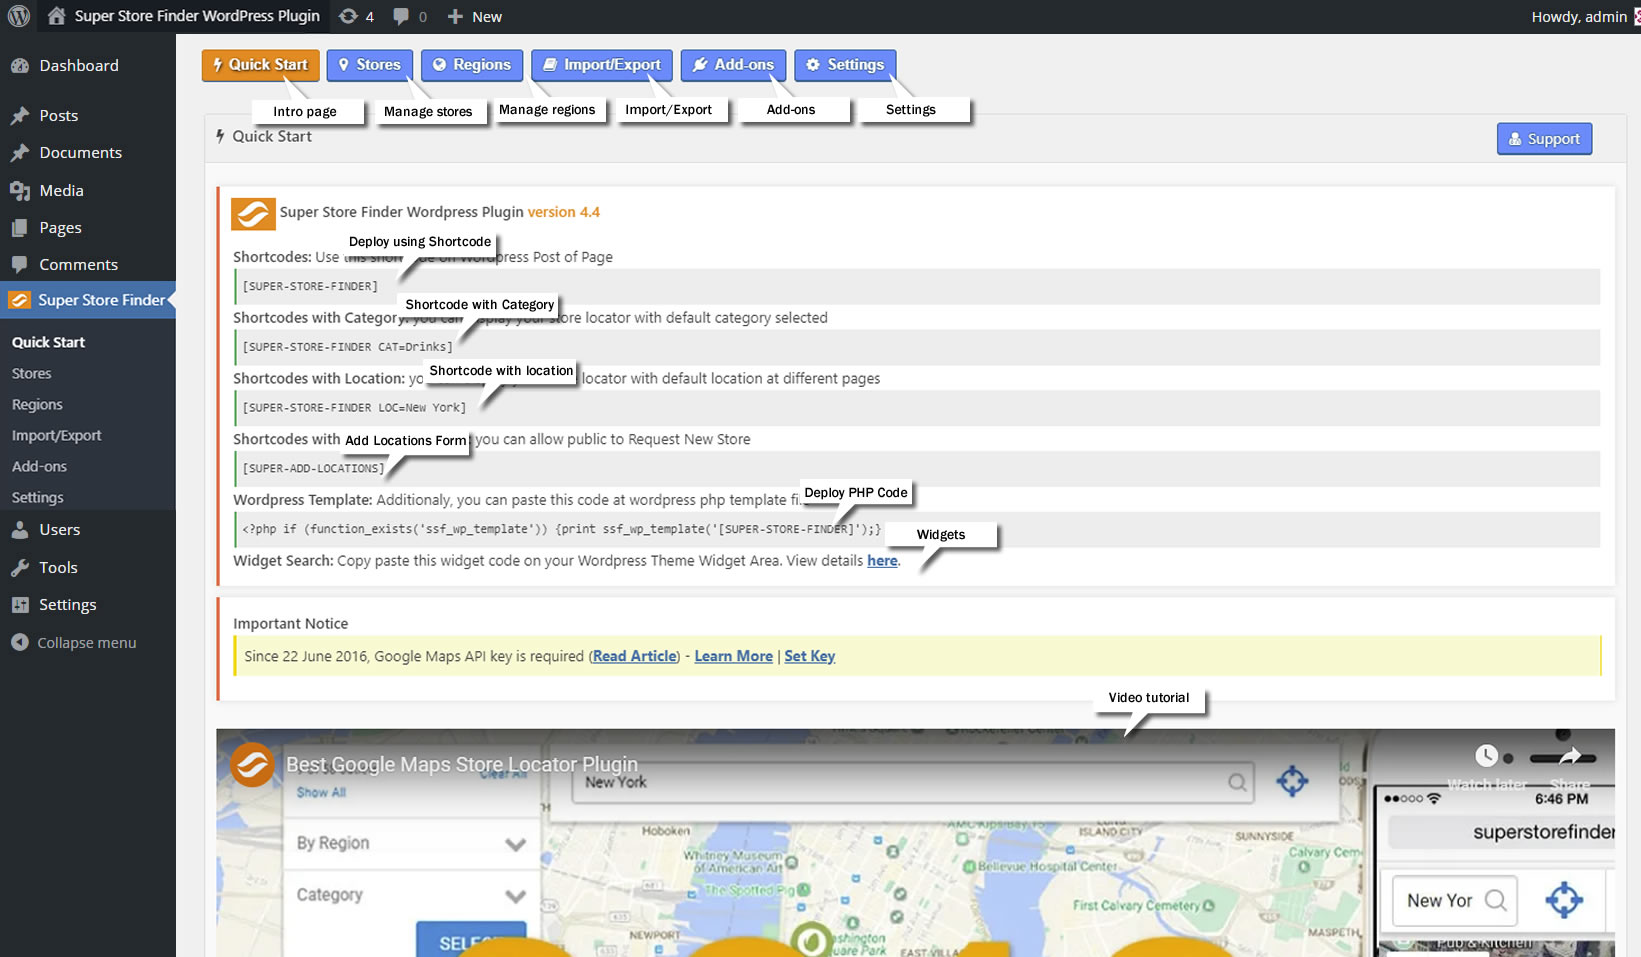Click Quick Start in the sidebar submenu
This screenshot has height=957, width=1641.
click(x=48, y=343)
